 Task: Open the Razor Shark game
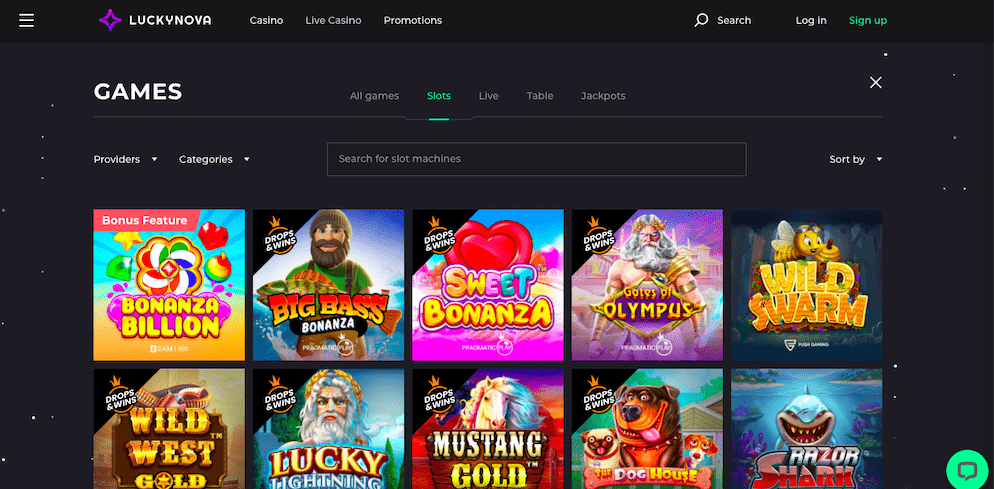point(806,429)
